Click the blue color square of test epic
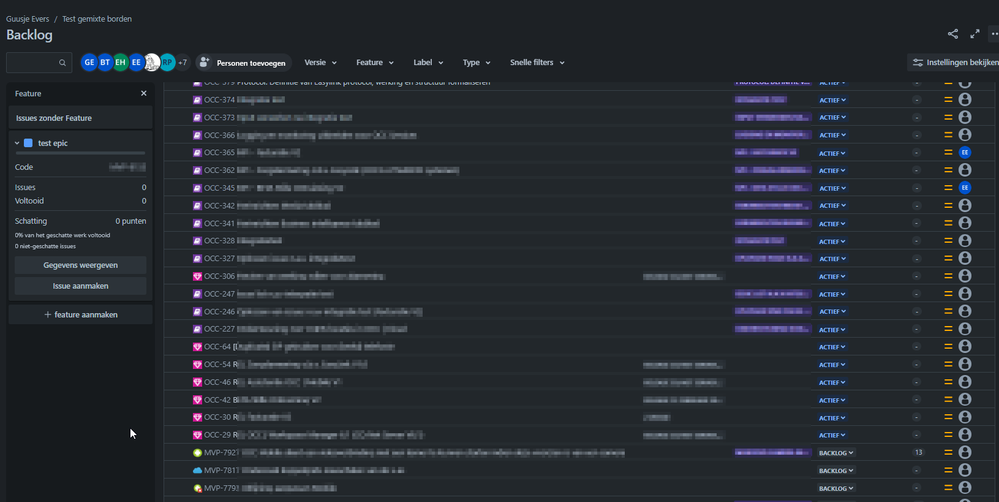999x502 pixels. [28, 143]
